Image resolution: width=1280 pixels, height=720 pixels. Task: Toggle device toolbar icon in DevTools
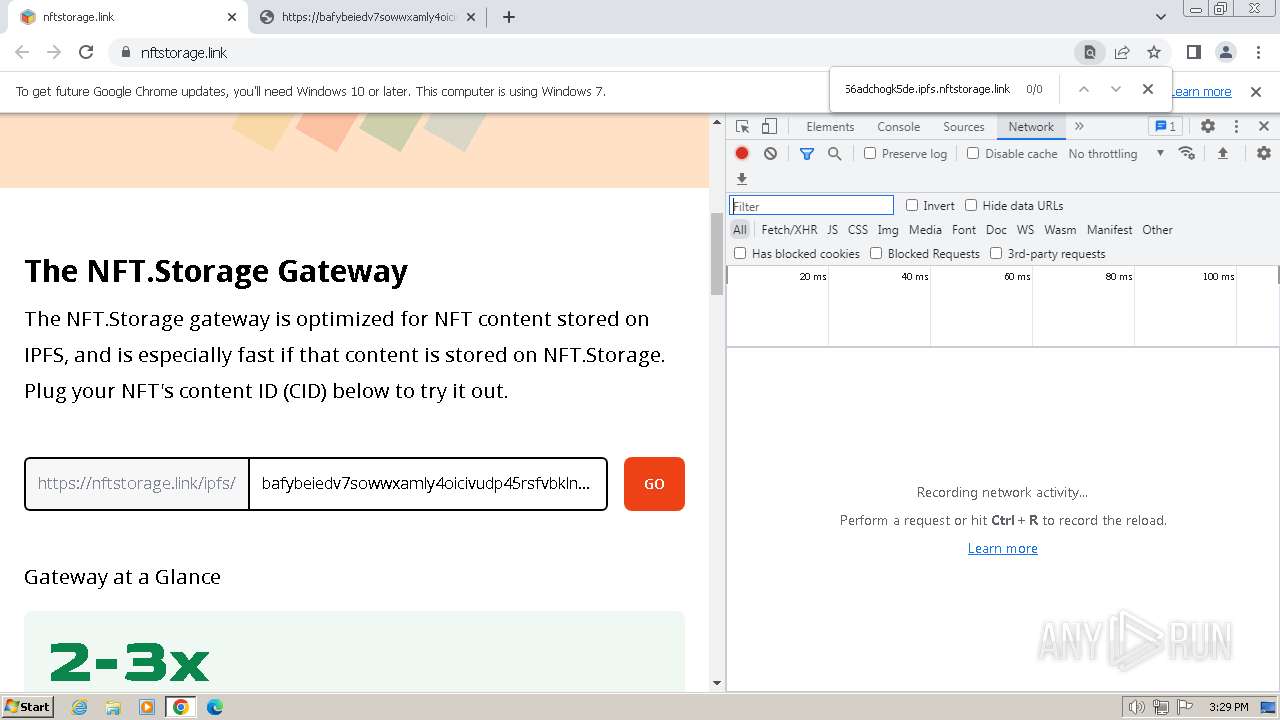[x=769, y=127]
